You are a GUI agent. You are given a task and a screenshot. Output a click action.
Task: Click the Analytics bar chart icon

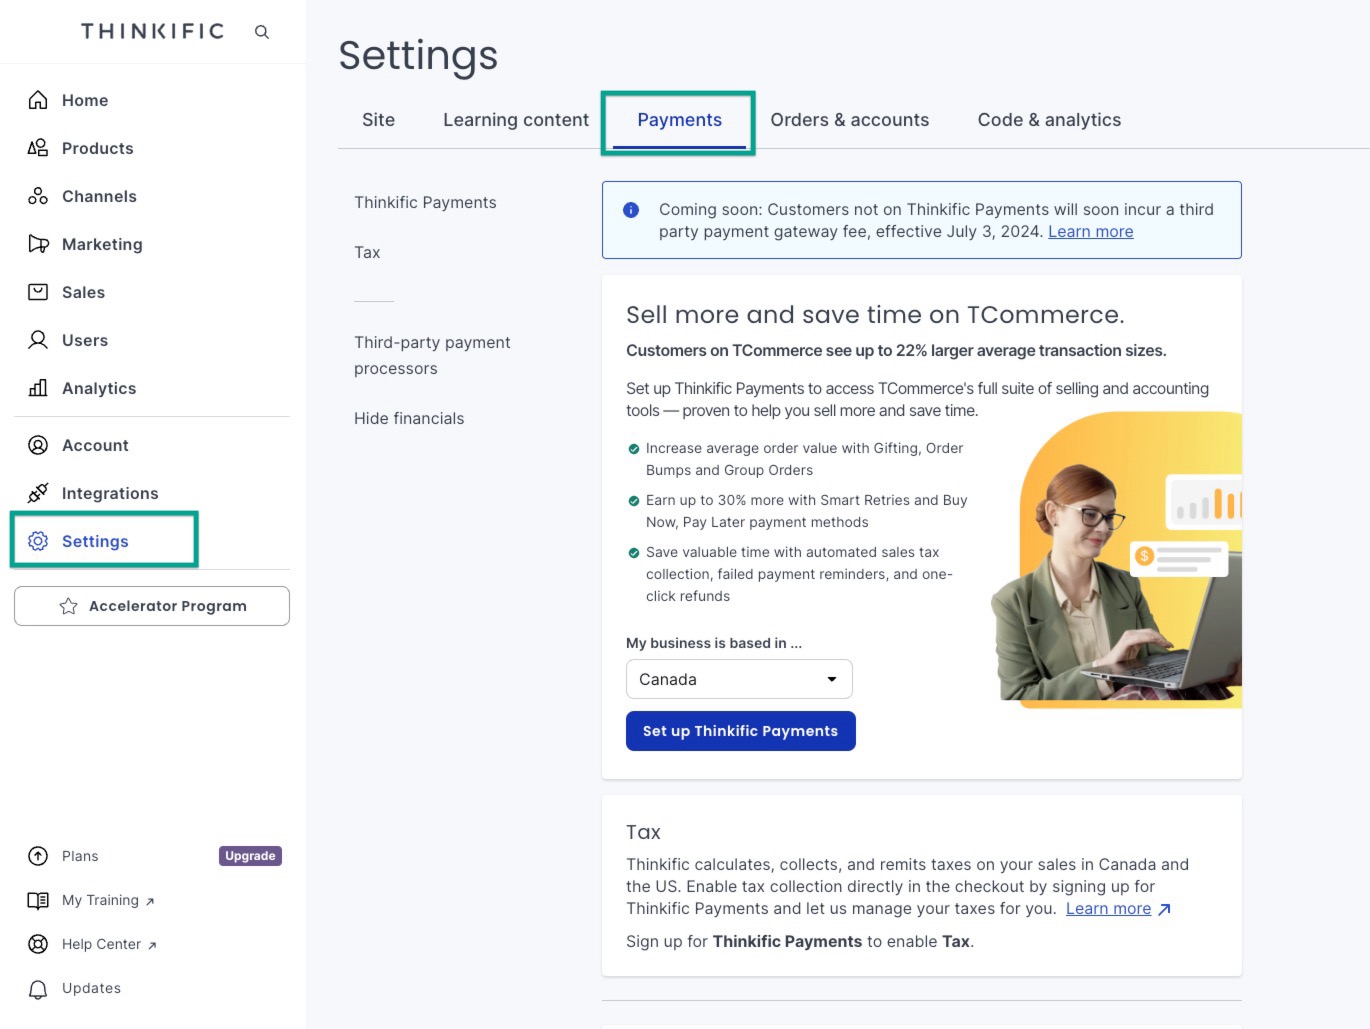coord(38,388)
